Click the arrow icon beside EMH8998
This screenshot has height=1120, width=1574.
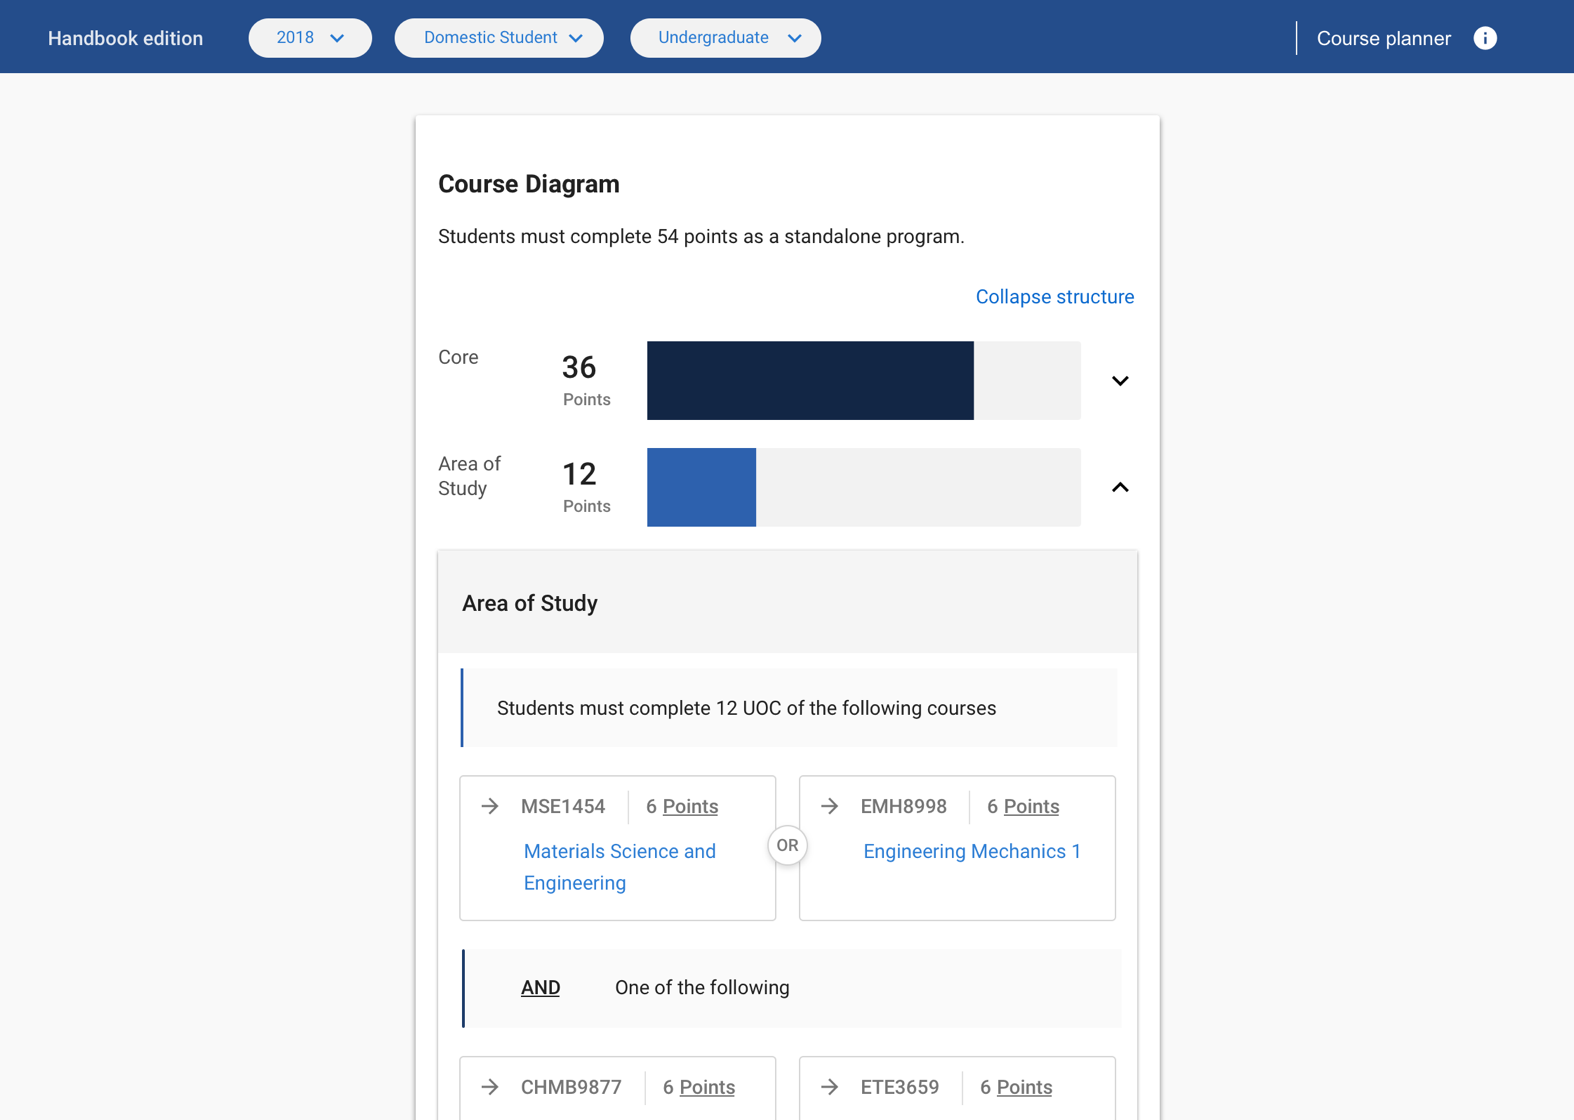tap(830, 806)
